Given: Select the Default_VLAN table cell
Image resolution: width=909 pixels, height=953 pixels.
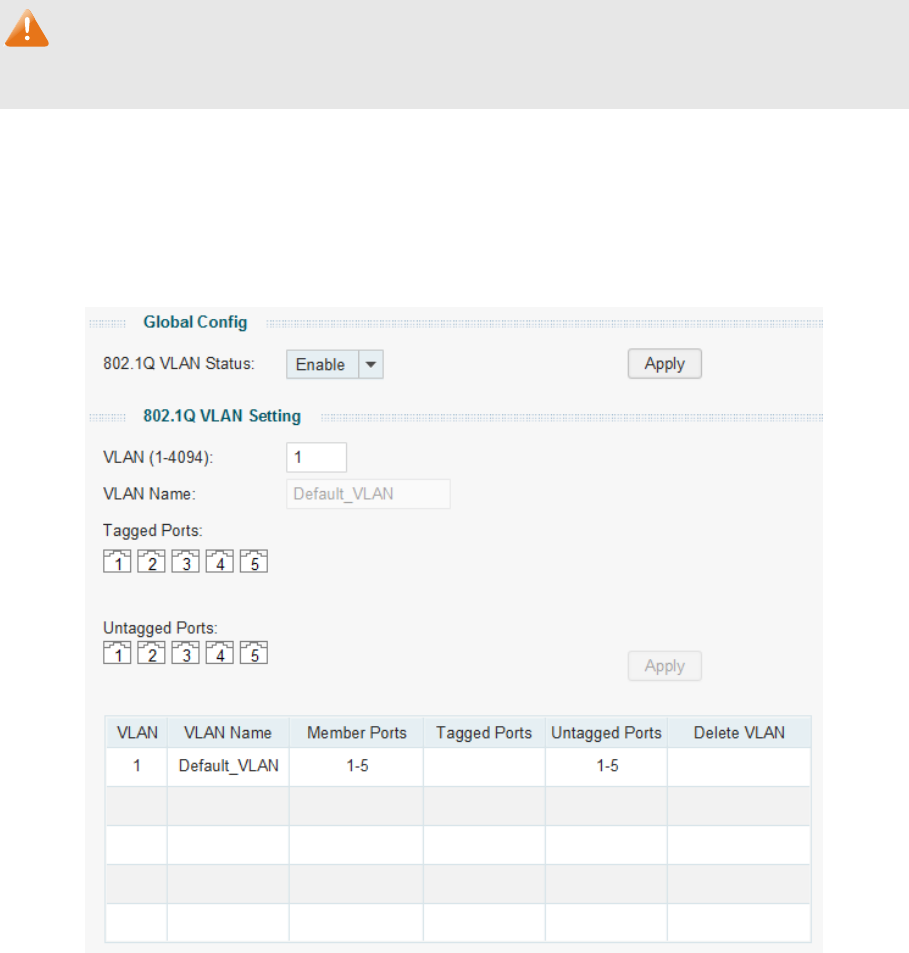Looking at the screenshot, I should coord(228,766).
